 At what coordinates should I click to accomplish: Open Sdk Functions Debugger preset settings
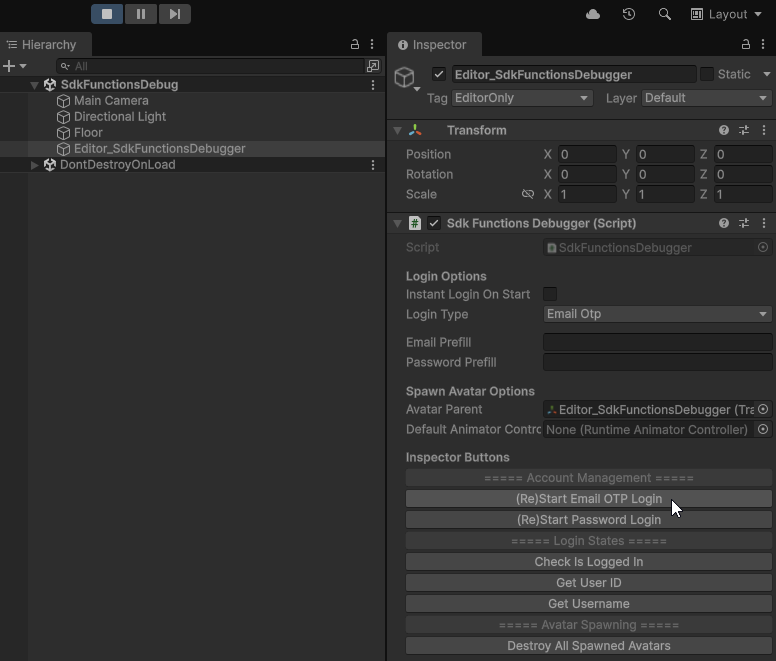744,223
